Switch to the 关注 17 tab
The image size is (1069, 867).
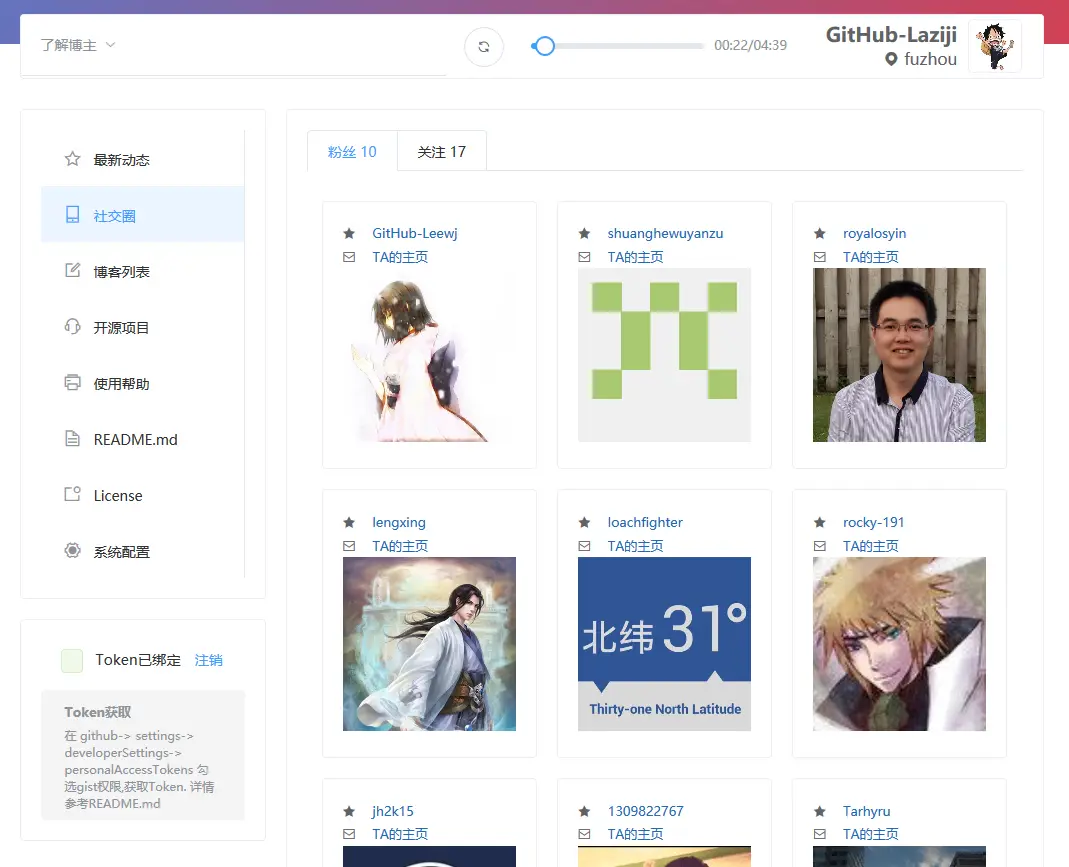tap(442, 151)
